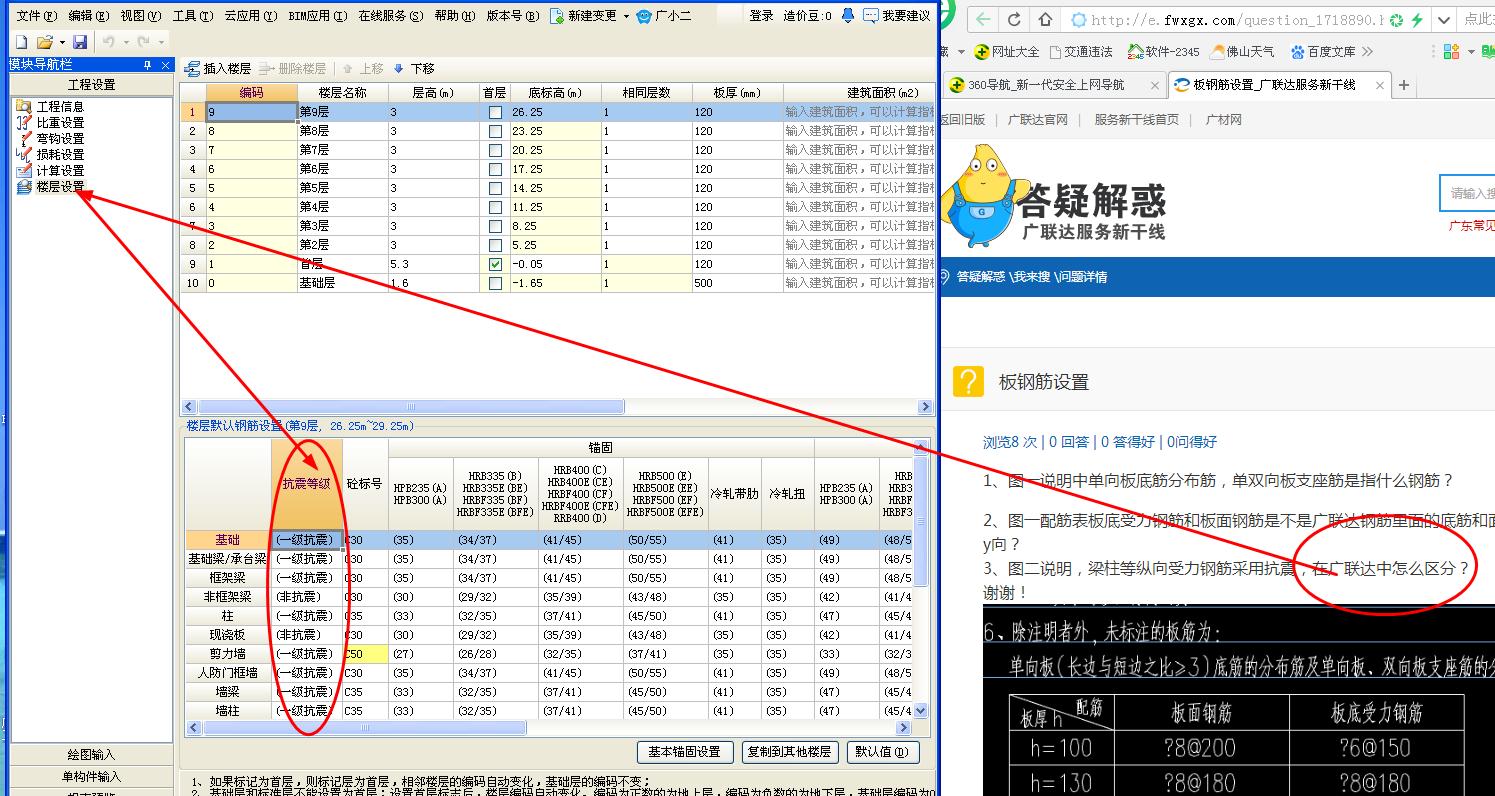Open 网址大全 bookmark

pyautogui.click(x=1007, y=52)
